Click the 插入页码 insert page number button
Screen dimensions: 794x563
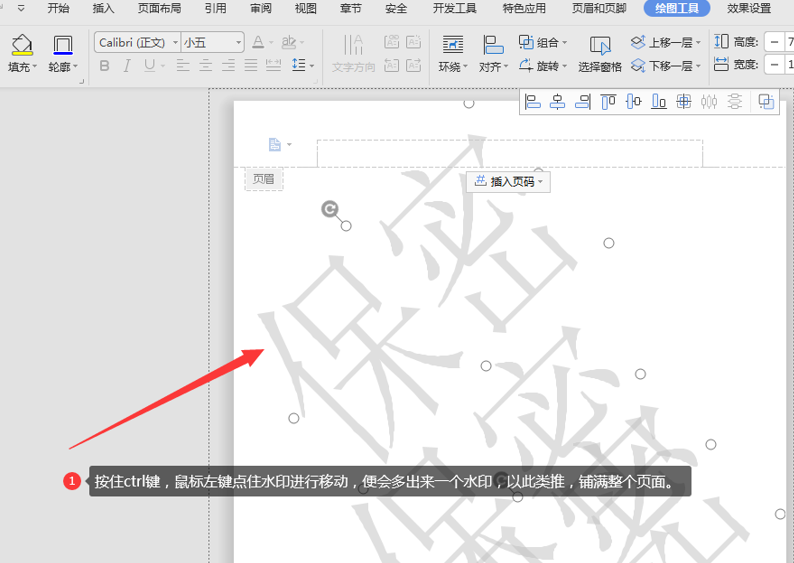[x=508, y=181]
